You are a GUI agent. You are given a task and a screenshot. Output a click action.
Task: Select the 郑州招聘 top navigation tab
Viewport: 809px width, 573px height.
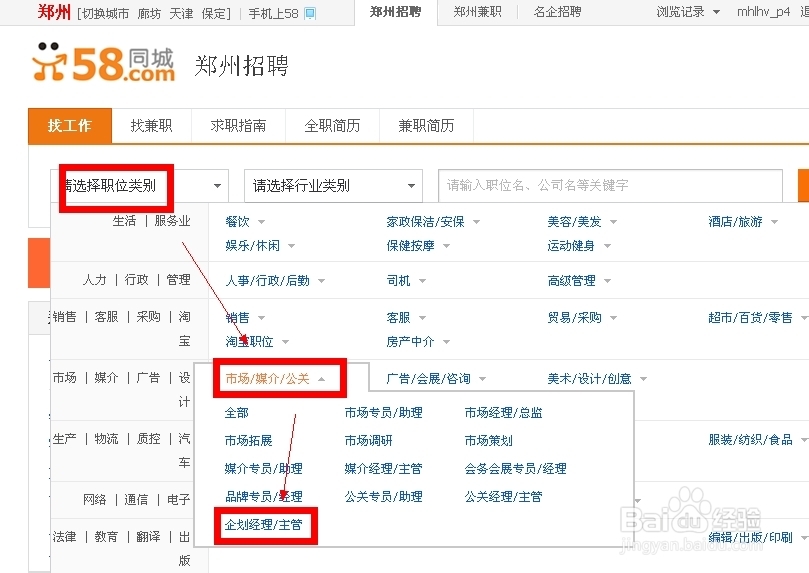point(396,12)
